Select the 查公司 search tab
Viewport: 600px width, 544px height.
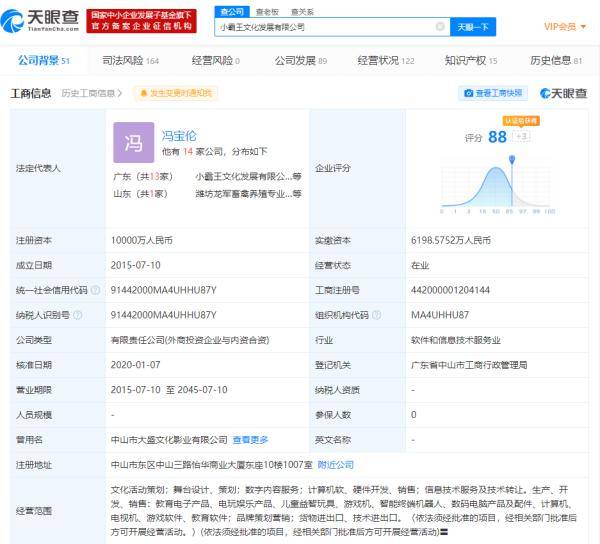[x=232, y=12]
